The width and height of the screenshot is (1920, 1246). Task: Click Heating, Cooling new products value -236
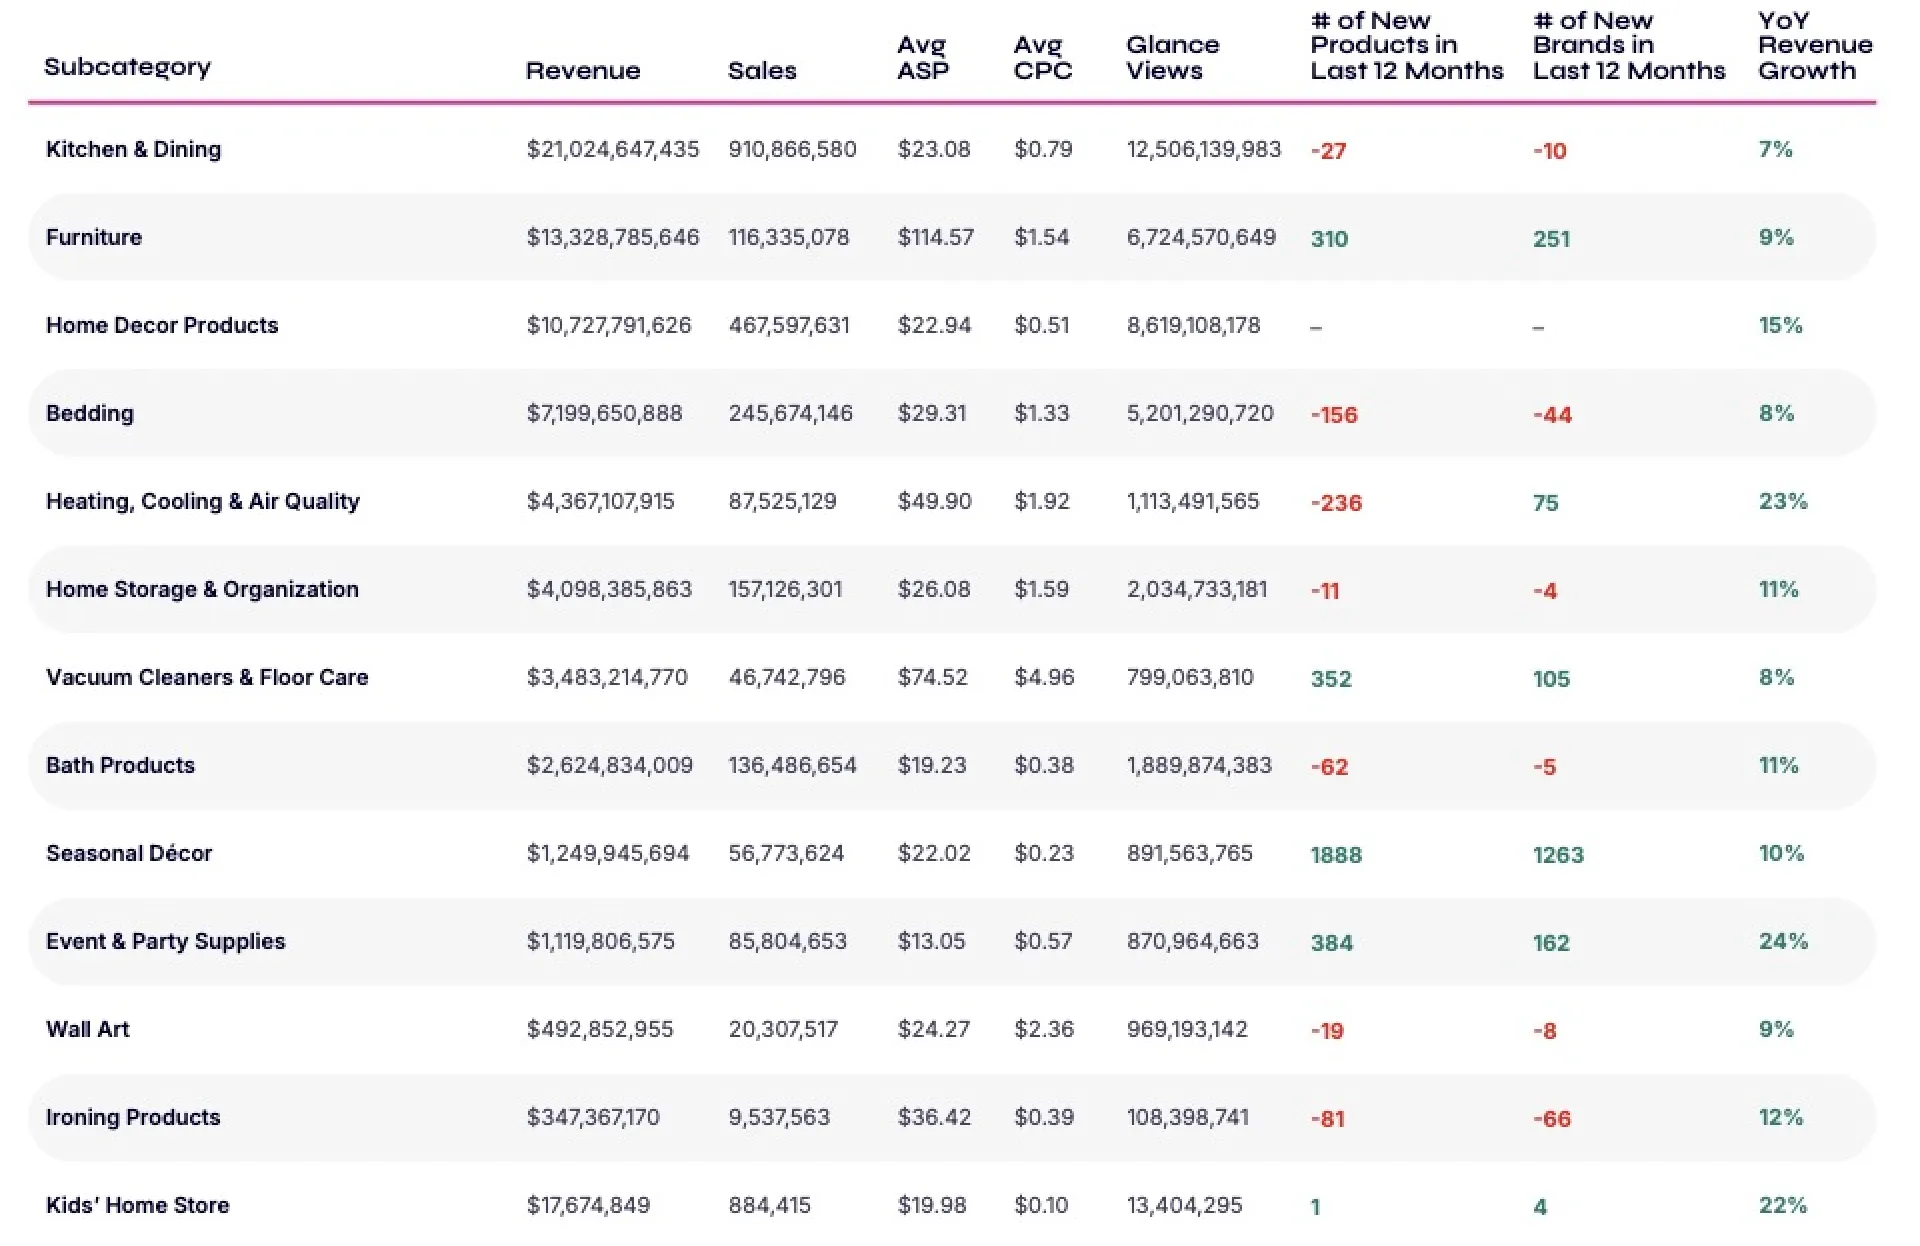[x=1337, y=503]
